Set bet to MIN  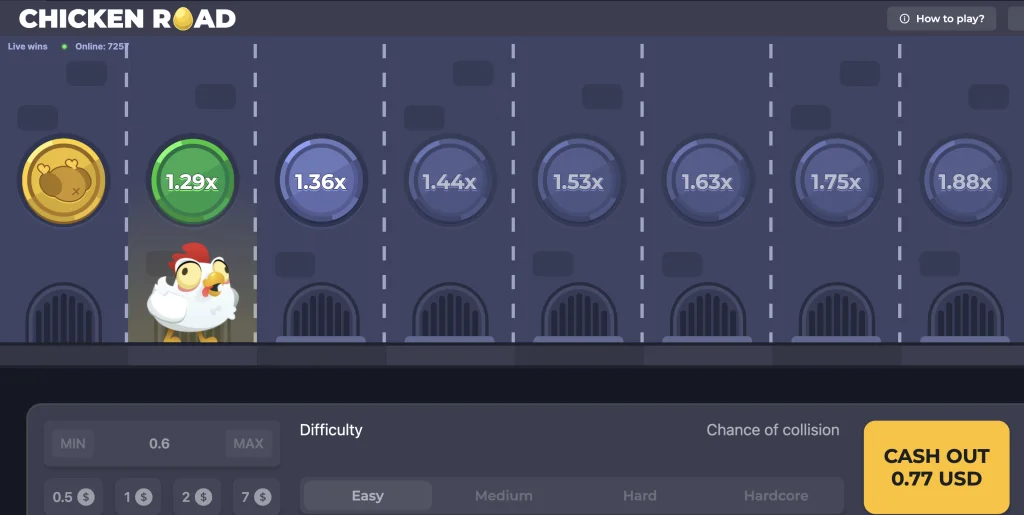(x=72, y=444)
